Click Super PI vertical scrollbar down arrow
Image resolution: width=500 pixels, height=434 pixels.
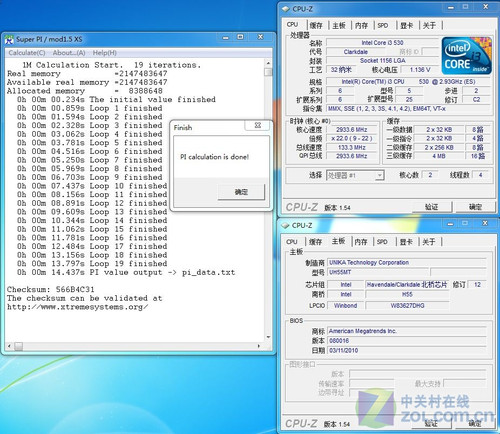point(268,337)
